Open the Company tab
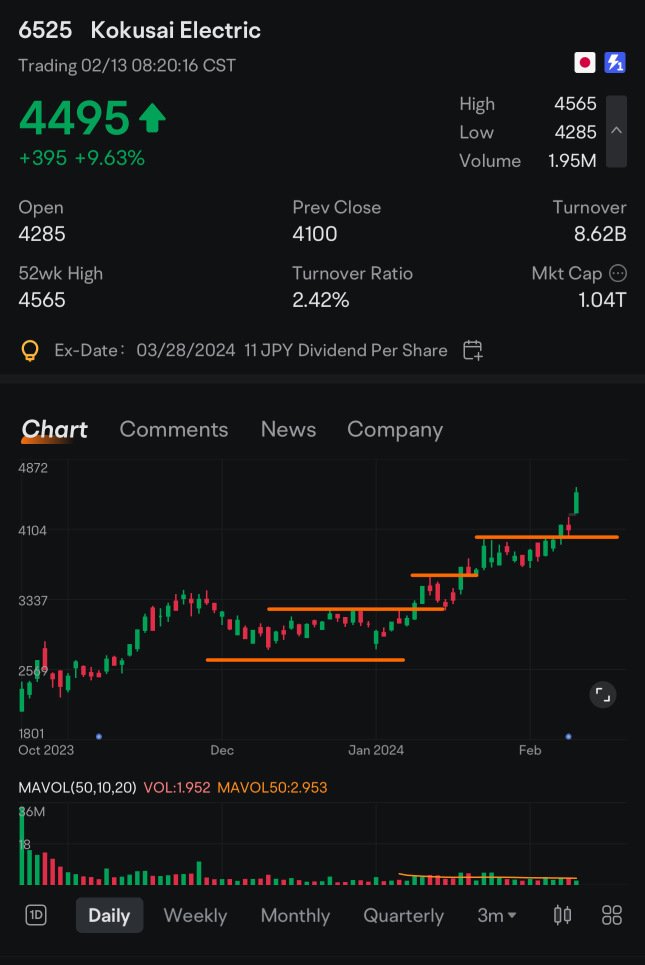The image size is (645, 965). pos(395,430)
